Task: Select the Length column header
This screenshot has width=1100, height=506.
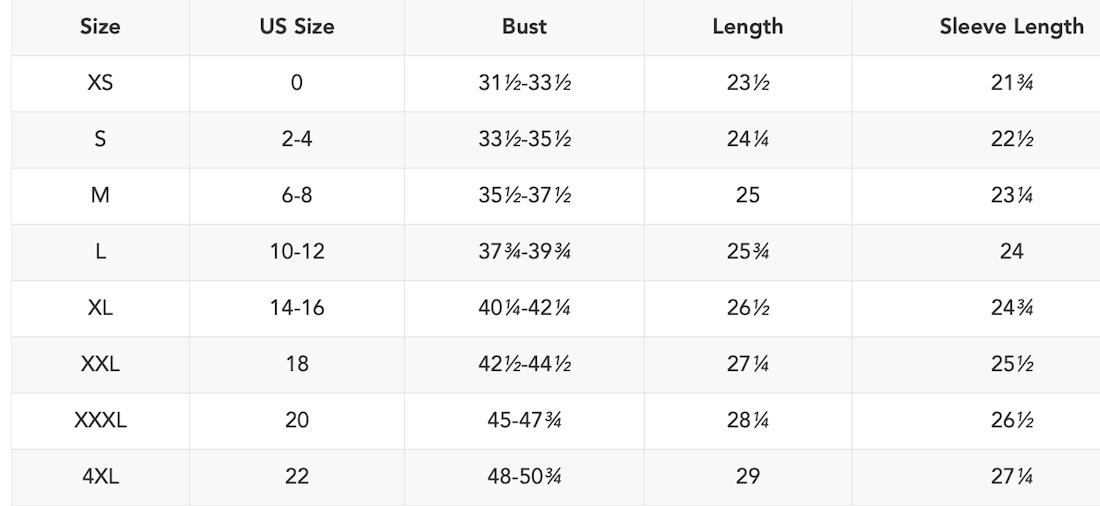Action: pos(748,27)
